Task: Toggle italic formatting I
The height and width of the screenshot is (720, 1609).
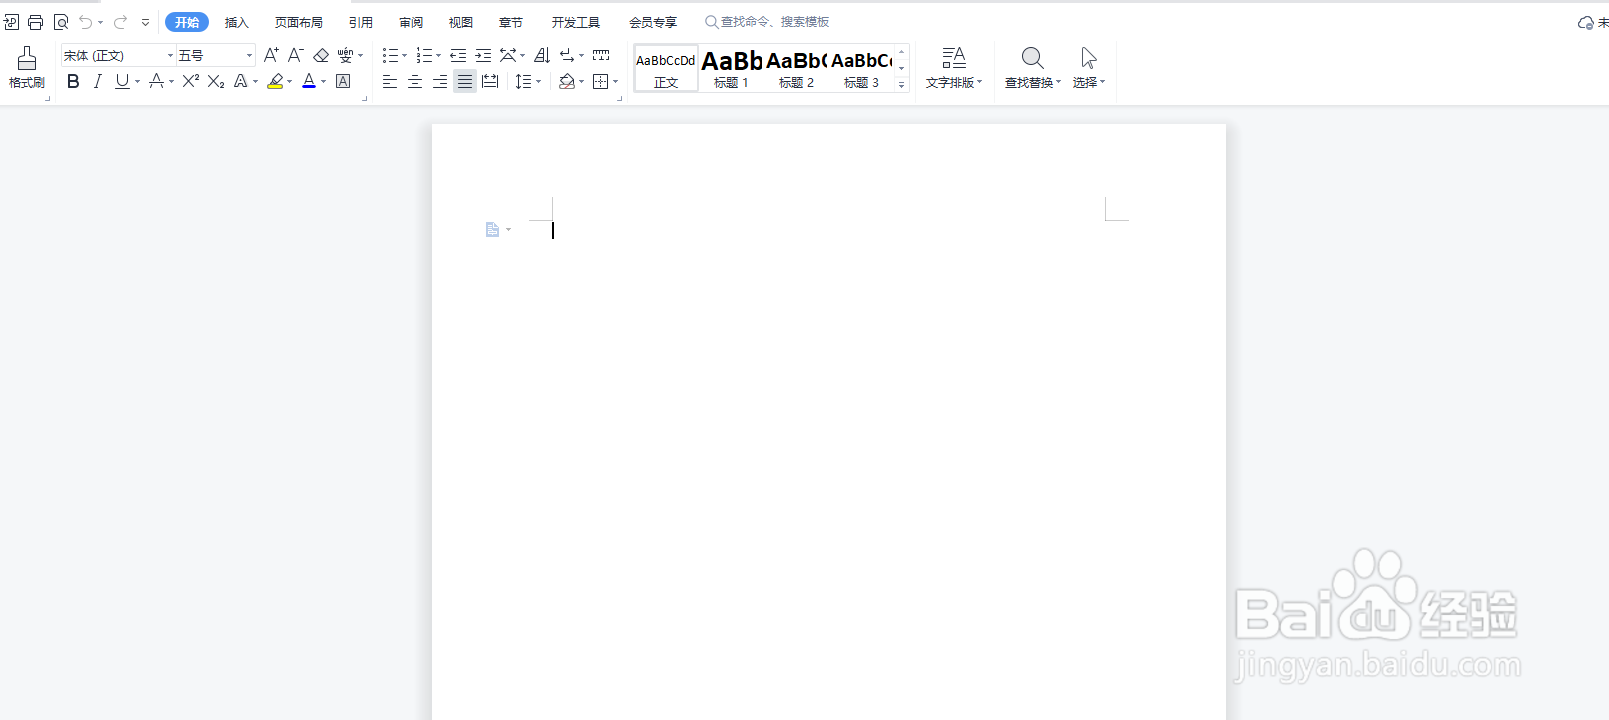Action: point(98,81)
